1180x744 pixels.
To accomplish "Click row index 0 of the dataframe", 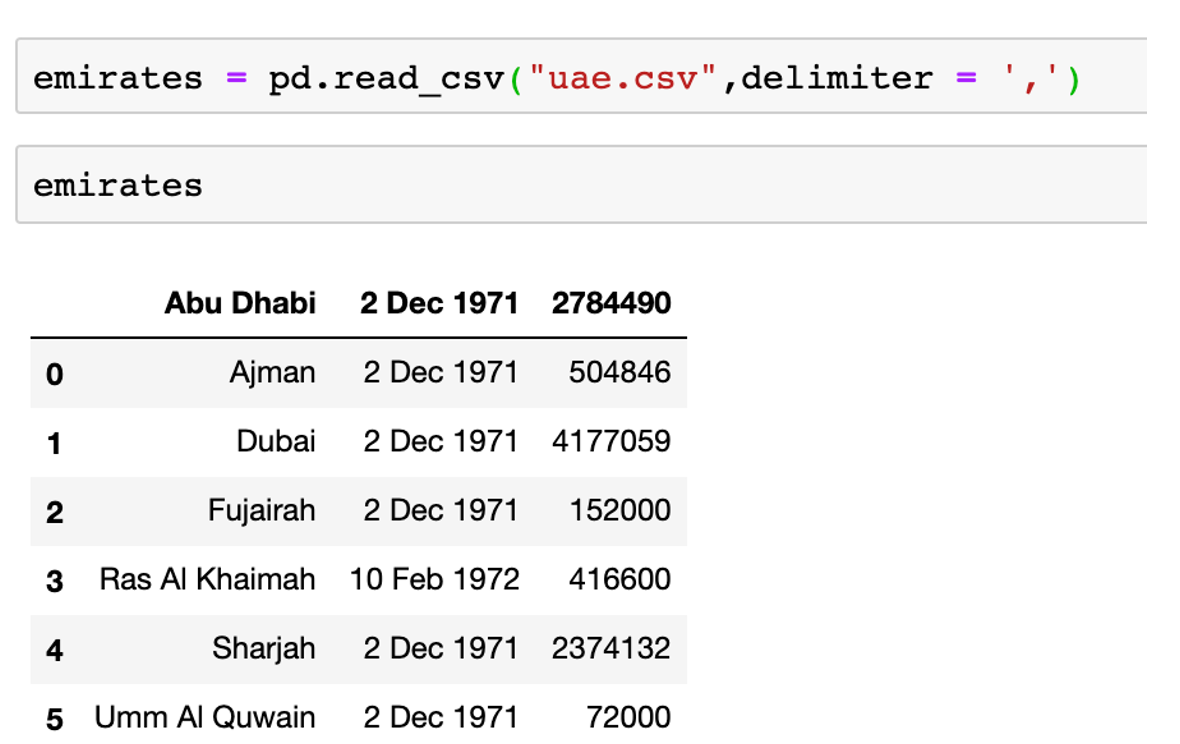I will pyautogui.click(x=54, y=374).
